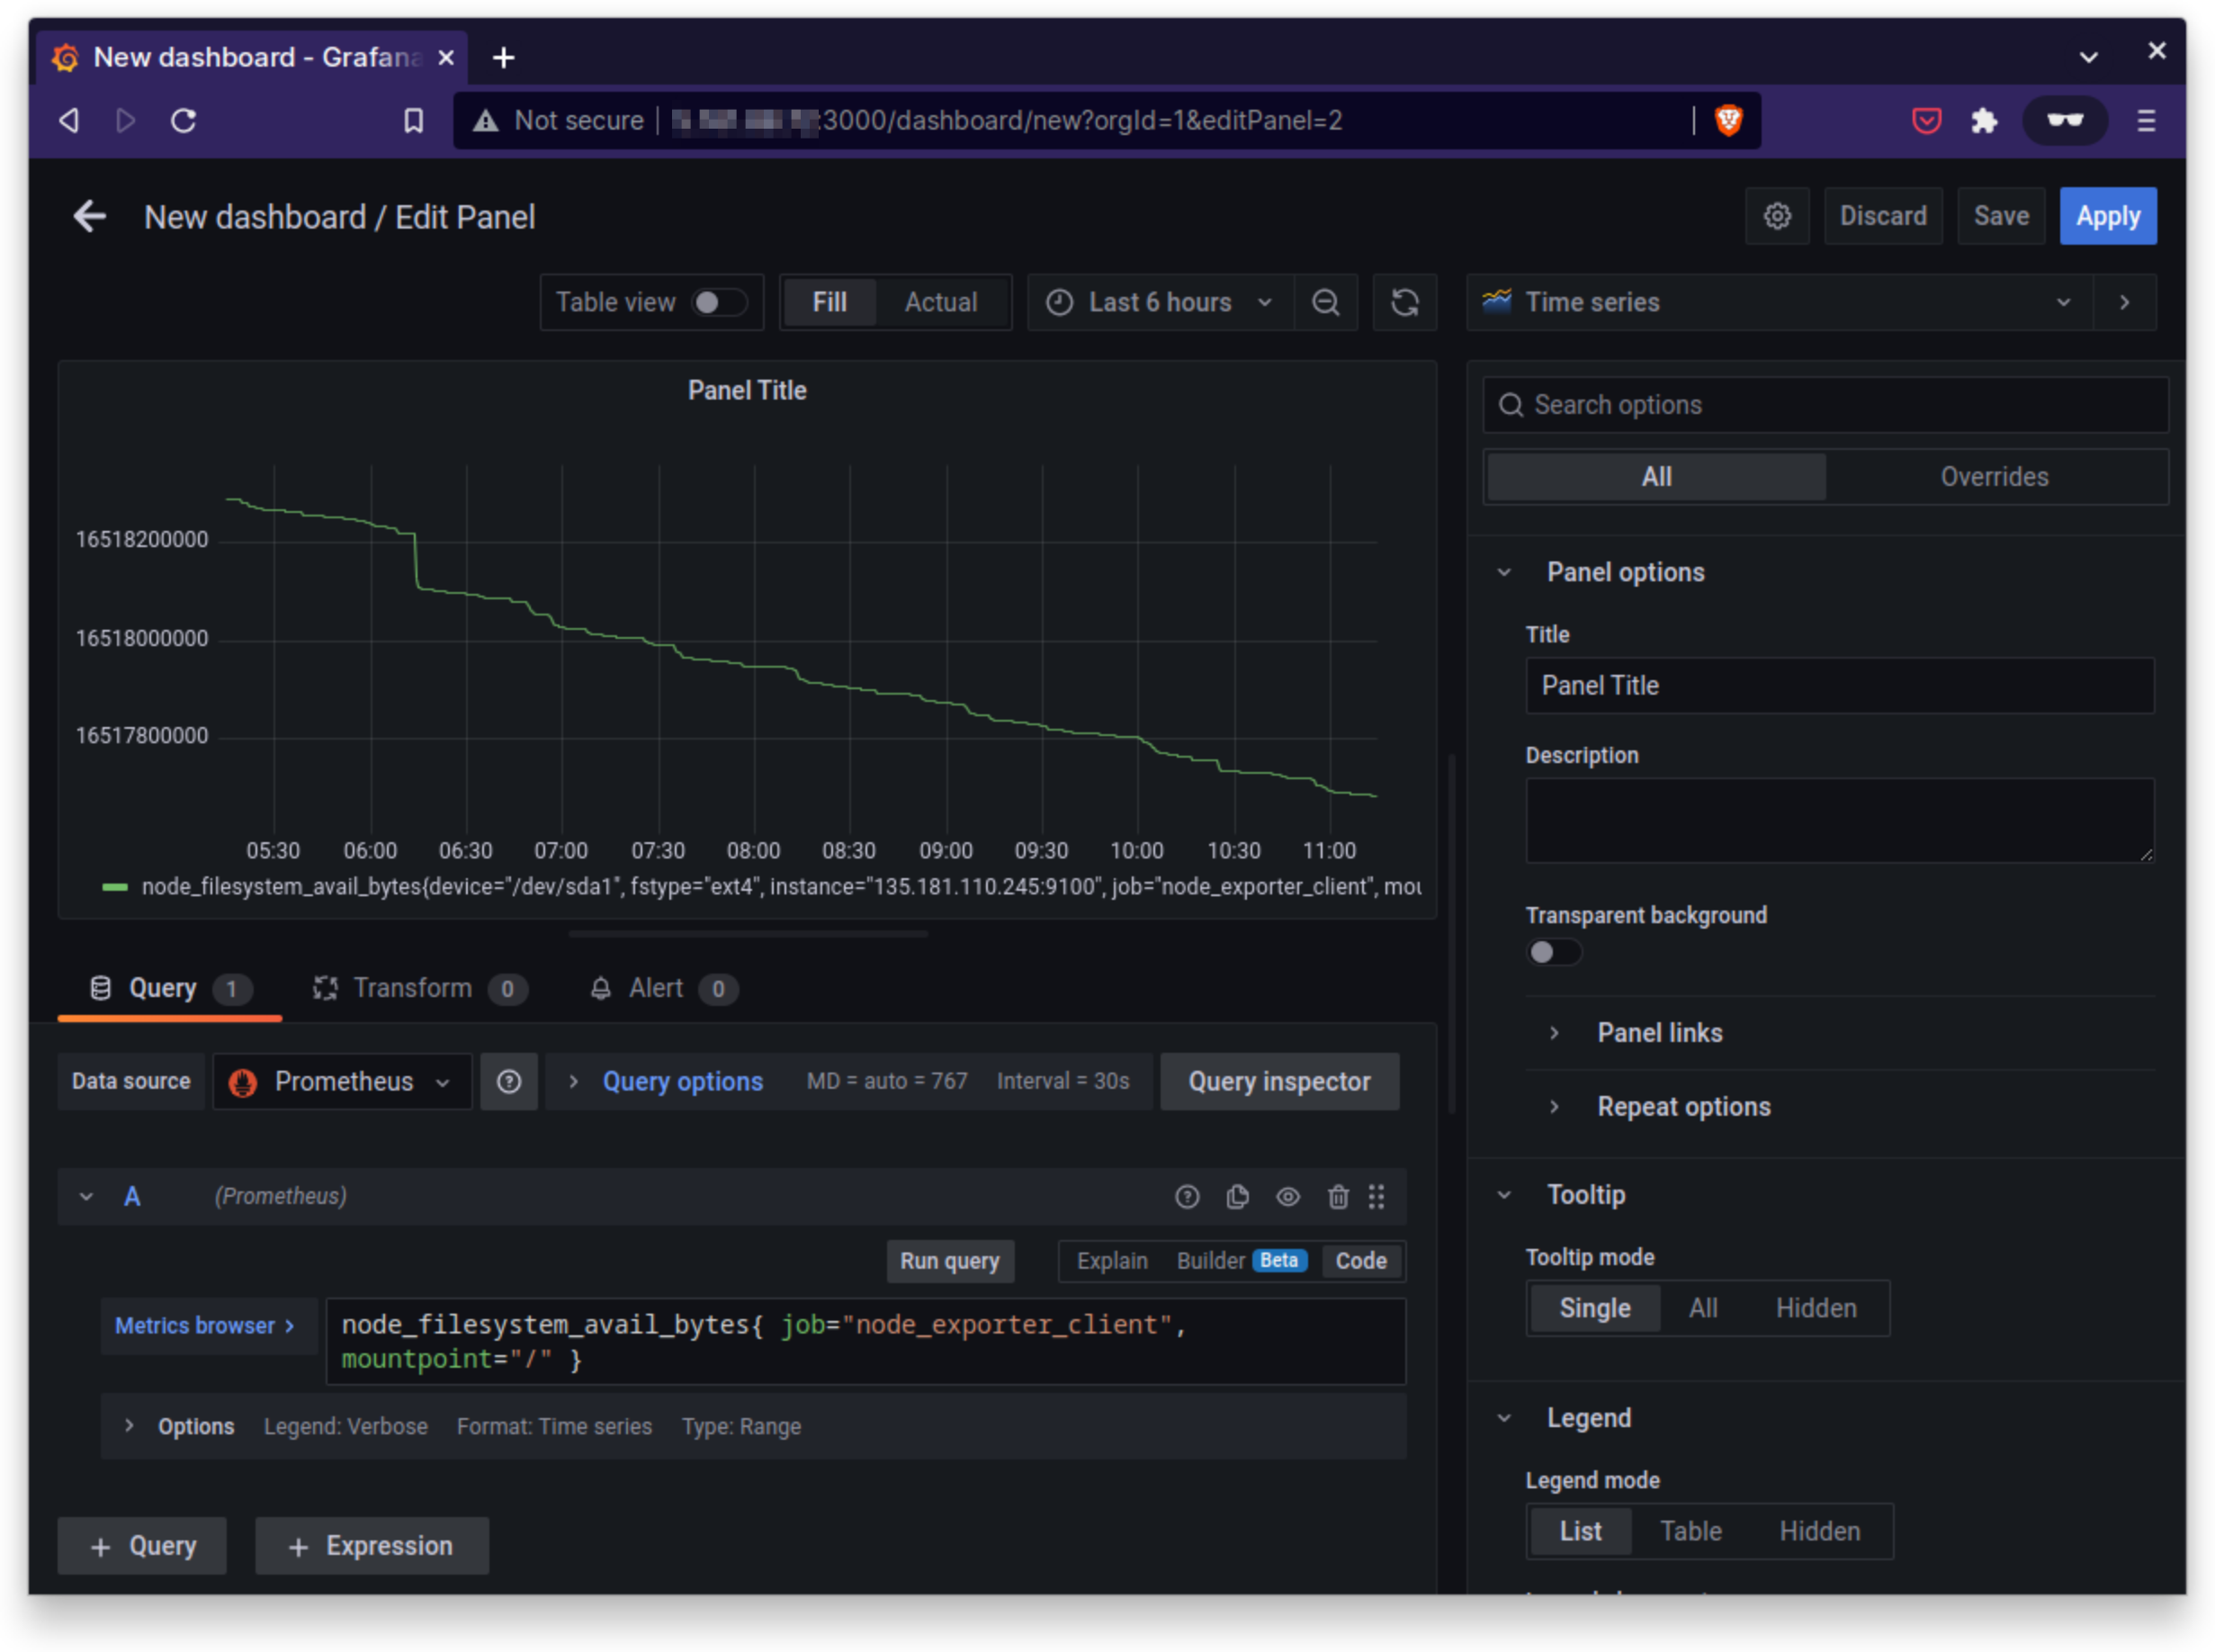Run the Prometheus query

(x=949, y=1261)
